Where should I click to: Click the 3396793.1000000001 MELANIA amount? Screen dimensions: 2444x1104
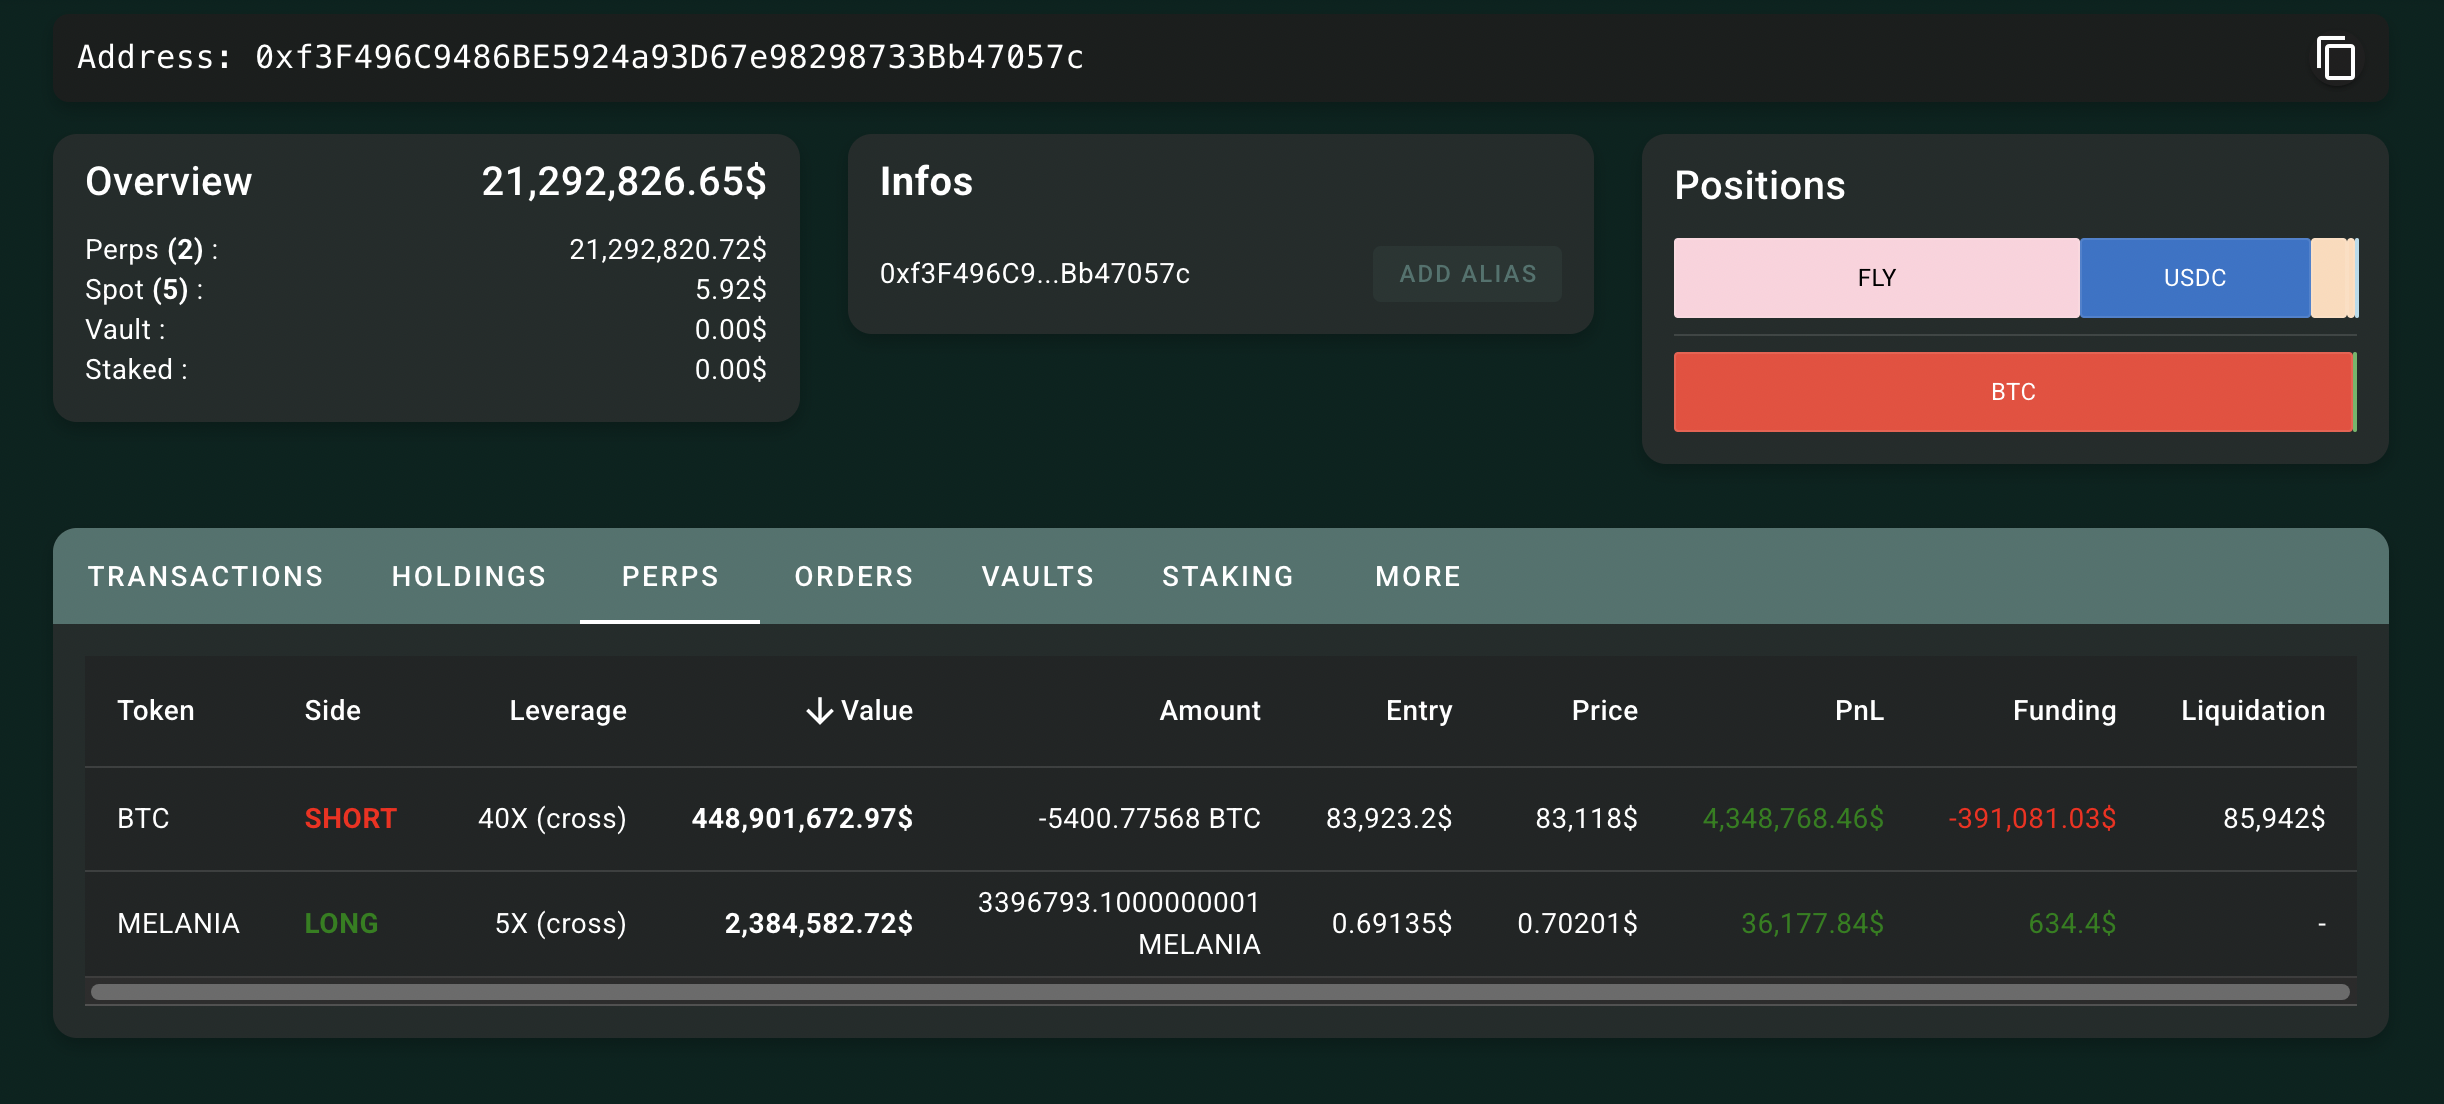tap(1119, 924)
